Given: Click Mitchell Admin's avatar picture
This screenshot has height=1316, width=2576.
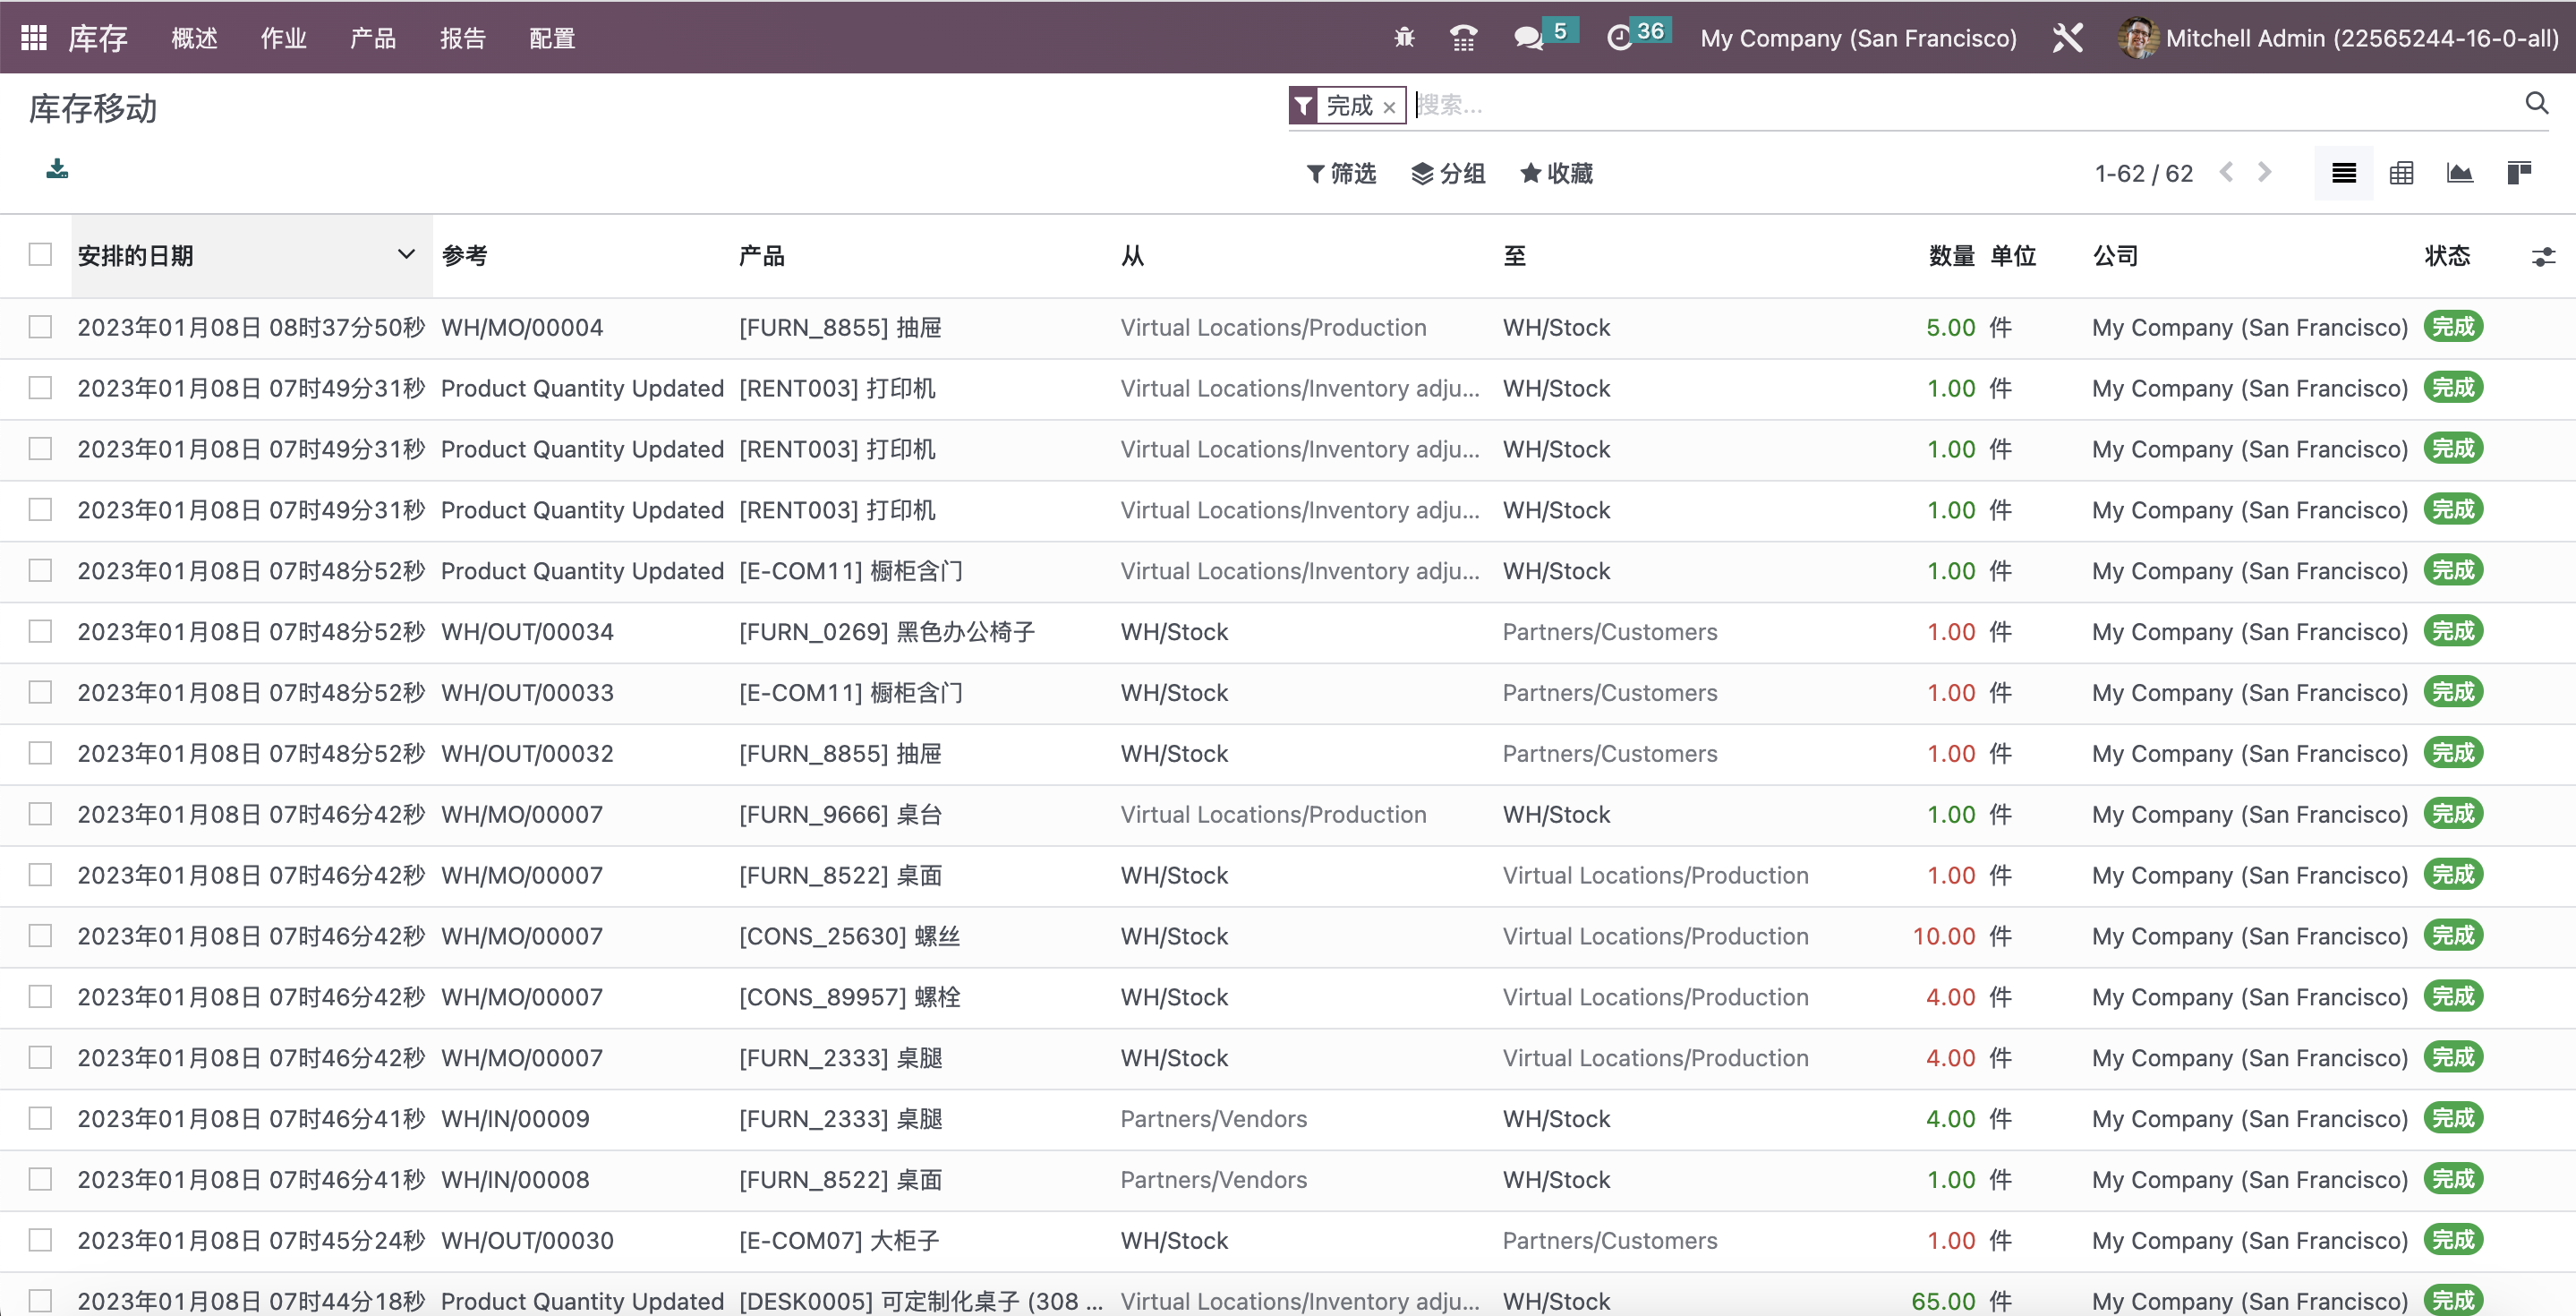Looking at the screenshot, I should click(x=2137, y=38).
